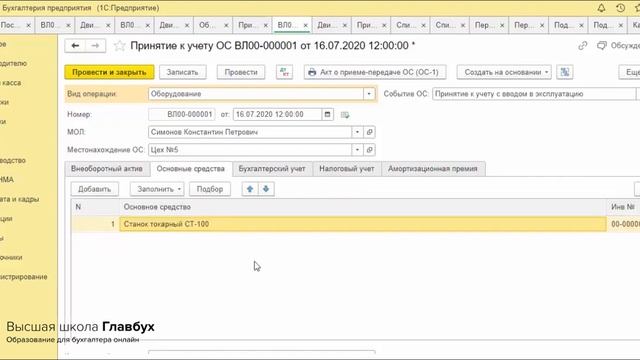Open the notifications bell icon
640x360 pixels.
click(601, 8)
